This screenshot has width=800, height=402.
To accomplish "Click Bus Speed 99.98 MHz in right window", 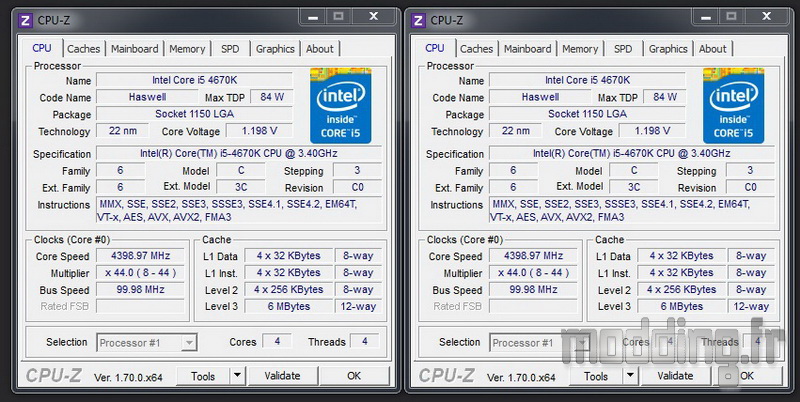I will pos(533,290).
